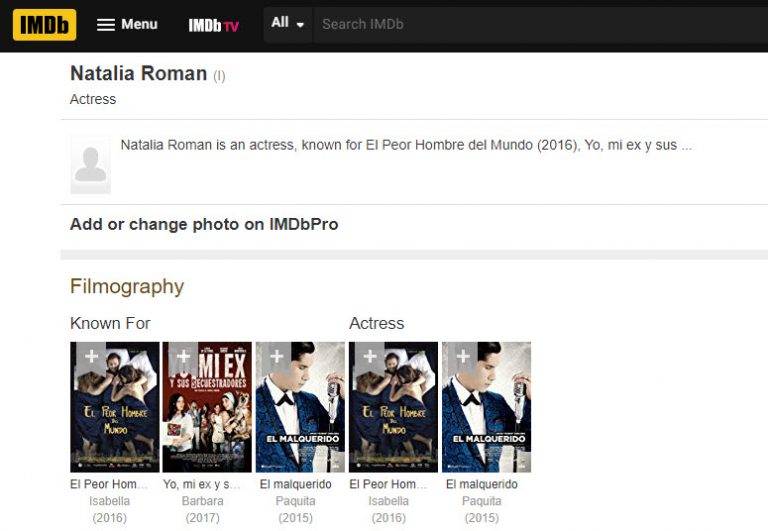Select the (2017) year text

[202, 518]
